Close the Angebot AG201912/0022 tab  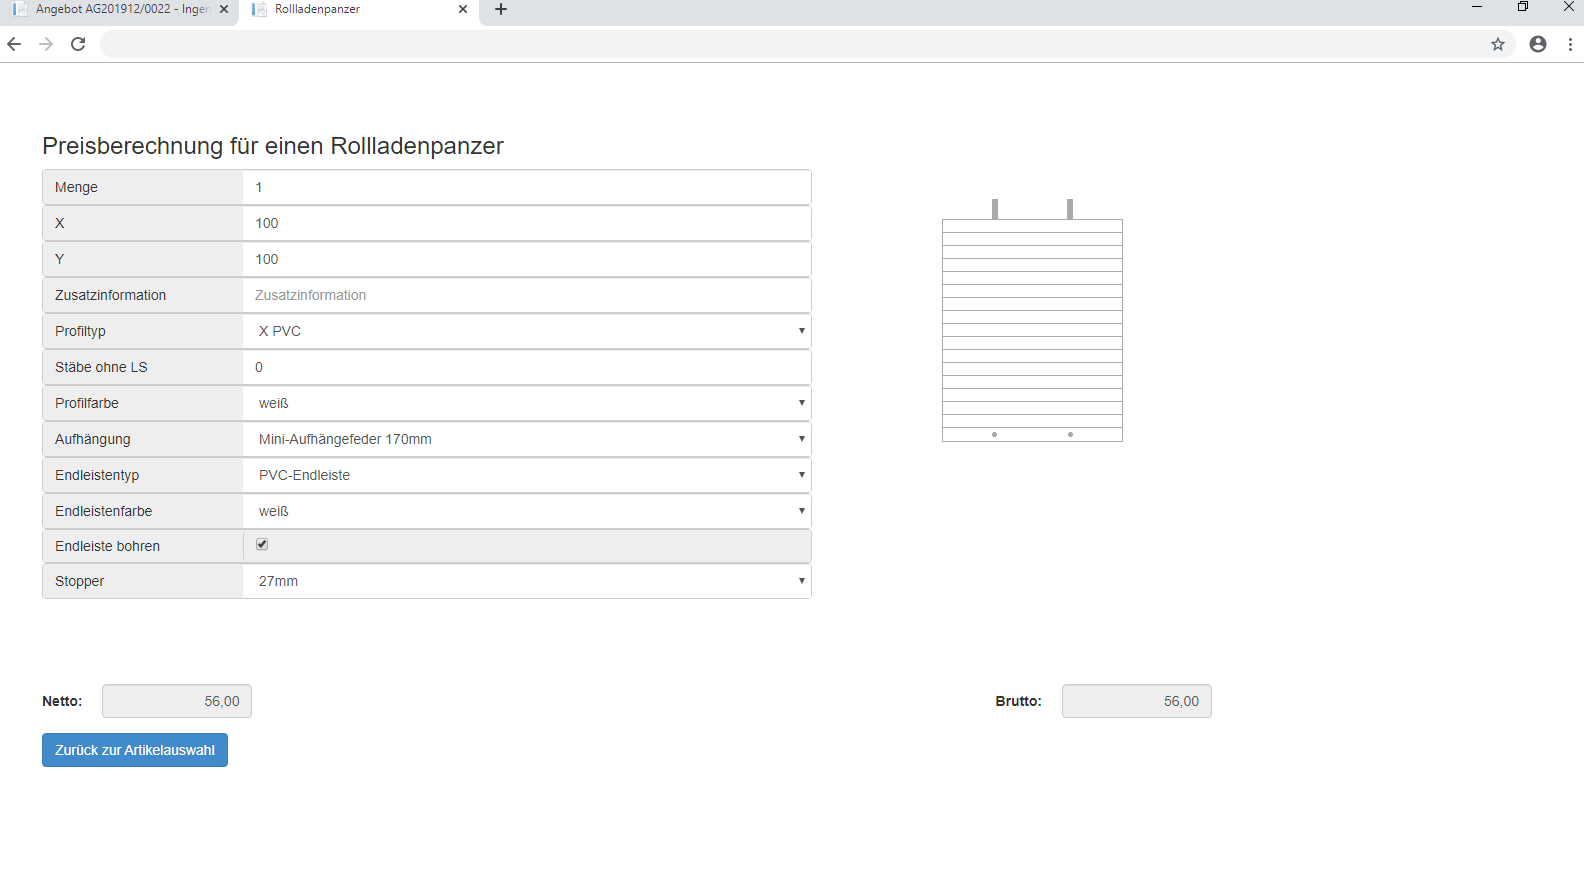click(224, 9)
